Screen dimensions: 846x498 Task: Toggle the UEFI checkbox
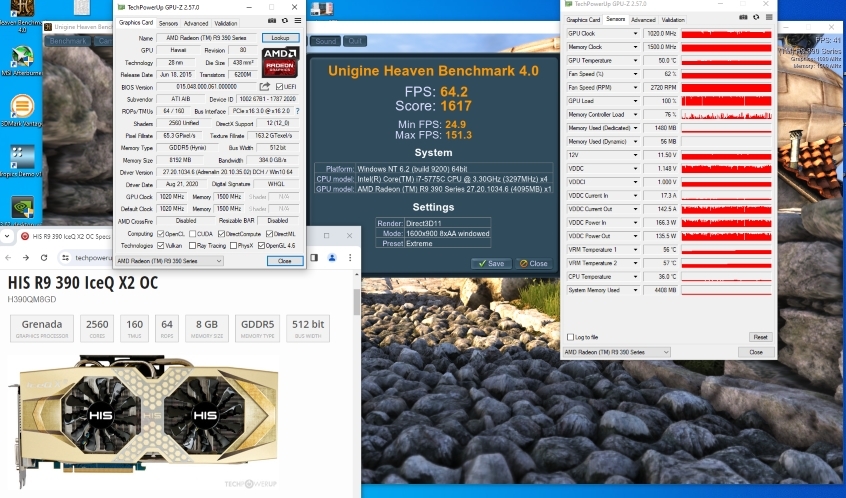point(279,87)
